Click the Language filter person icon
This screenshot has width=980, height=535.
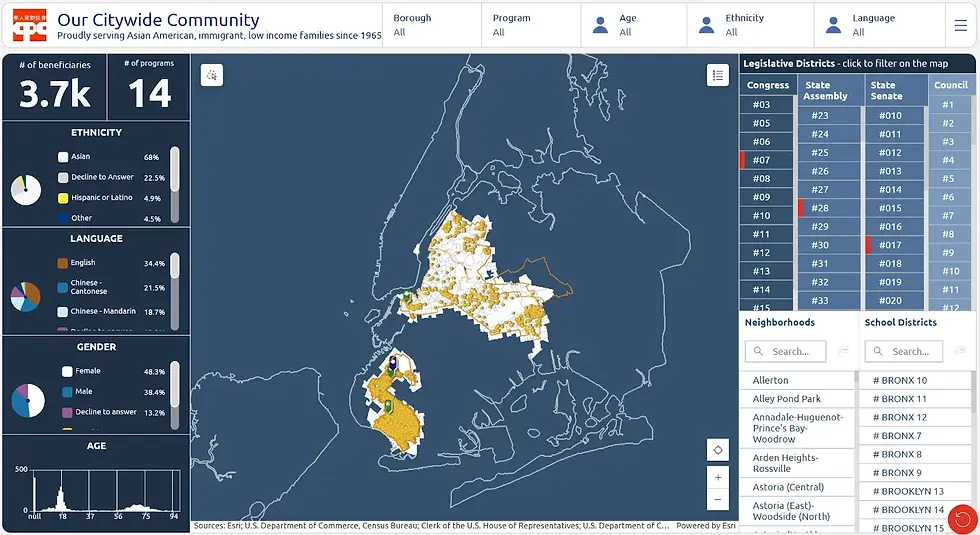pyautogui.click(x=834, y=25)
